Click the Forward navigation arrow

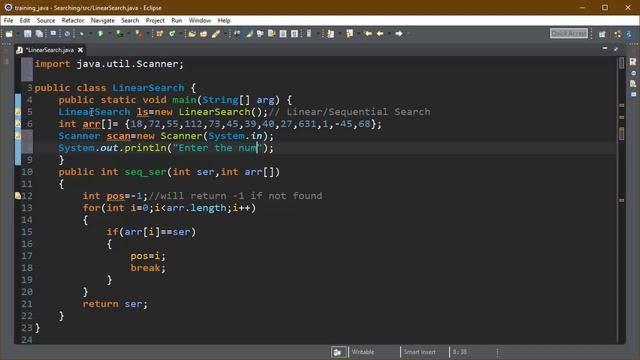click(399, 33)
